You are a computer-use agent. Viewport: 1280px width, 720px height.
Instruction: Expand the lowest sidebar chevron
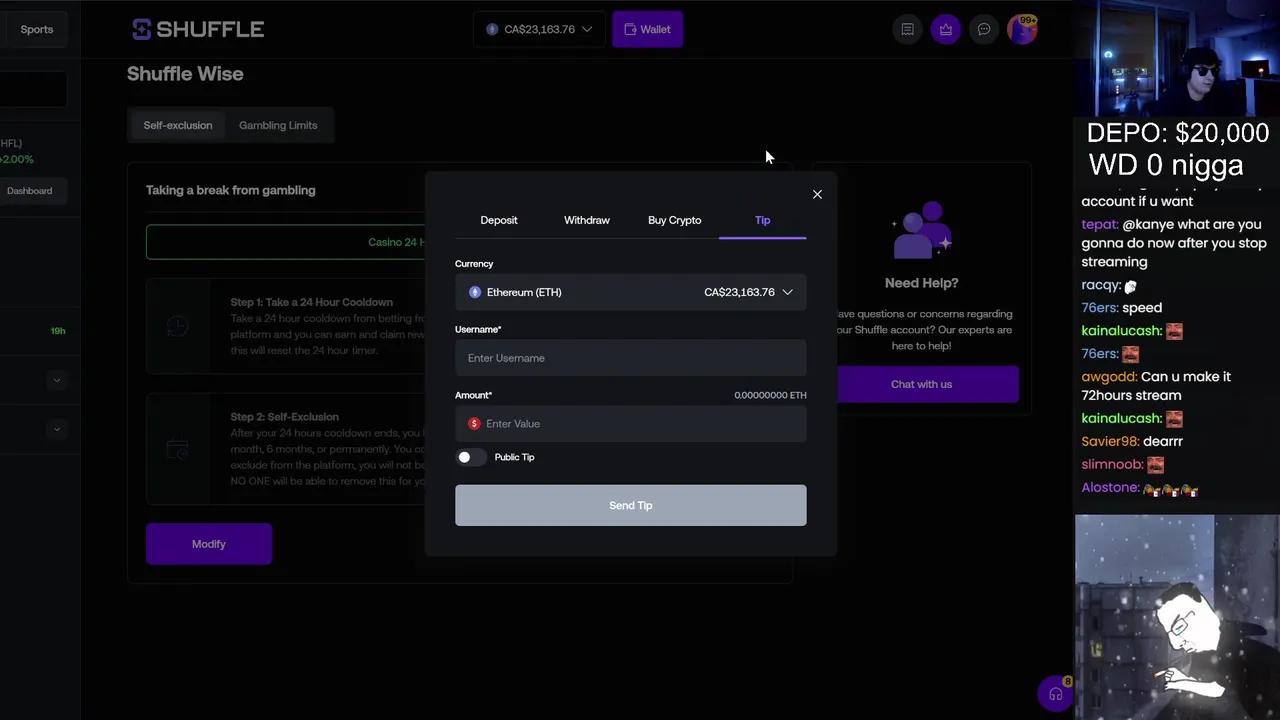[57, 429]
